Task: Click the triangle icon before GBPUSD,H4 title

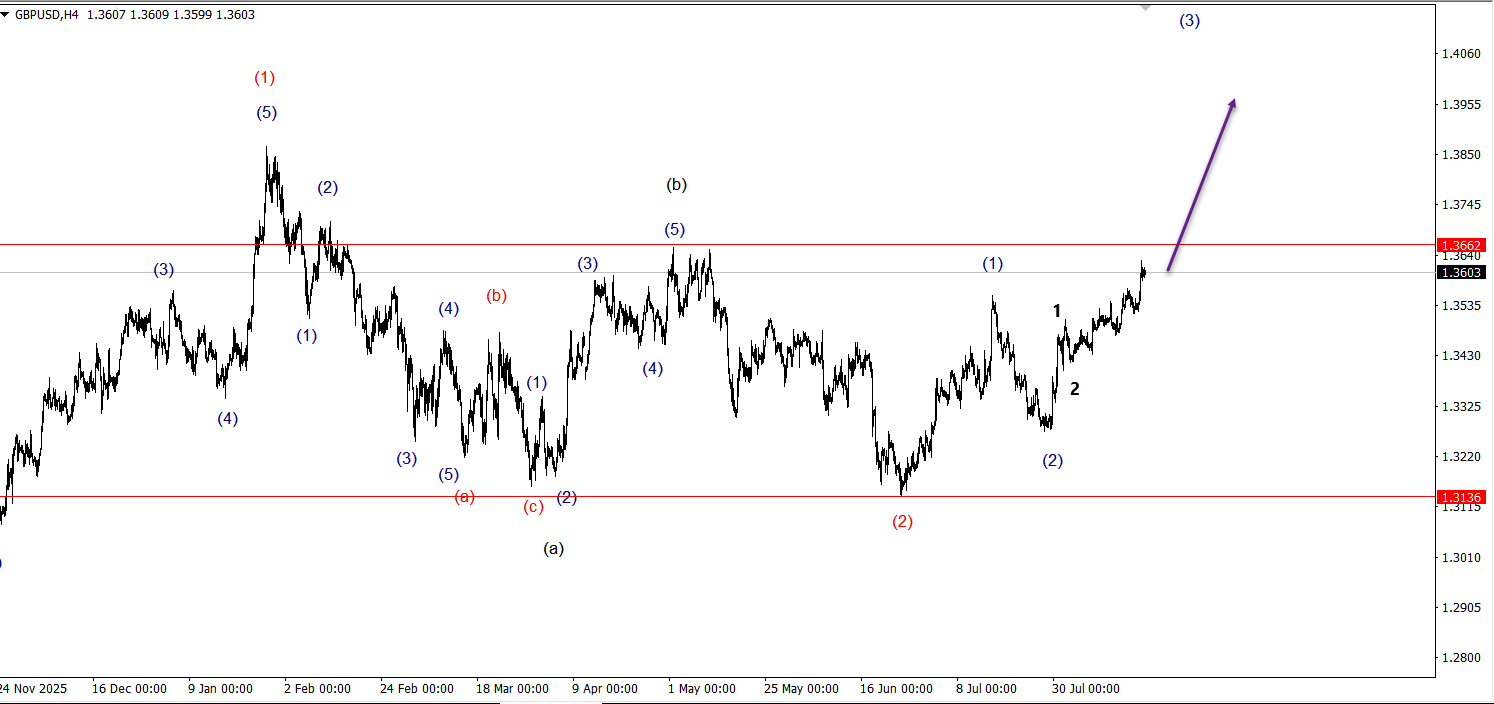Action: click(x=6, y=15)
